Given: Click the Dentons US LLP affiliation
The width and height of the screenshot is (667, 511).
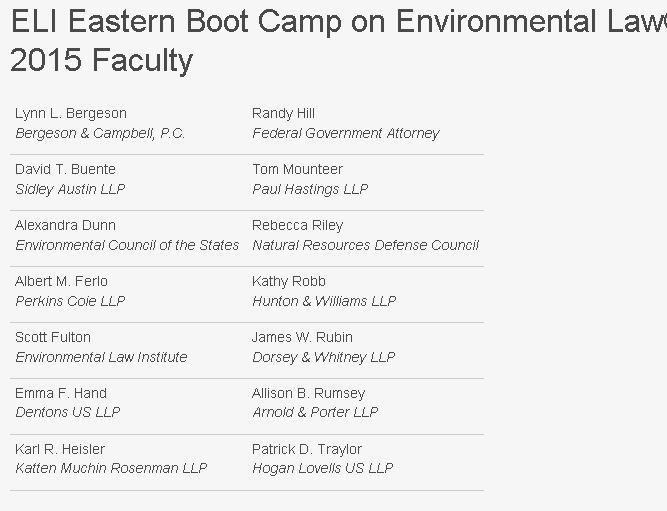Looking at the screenshot, I should point(67,412).
